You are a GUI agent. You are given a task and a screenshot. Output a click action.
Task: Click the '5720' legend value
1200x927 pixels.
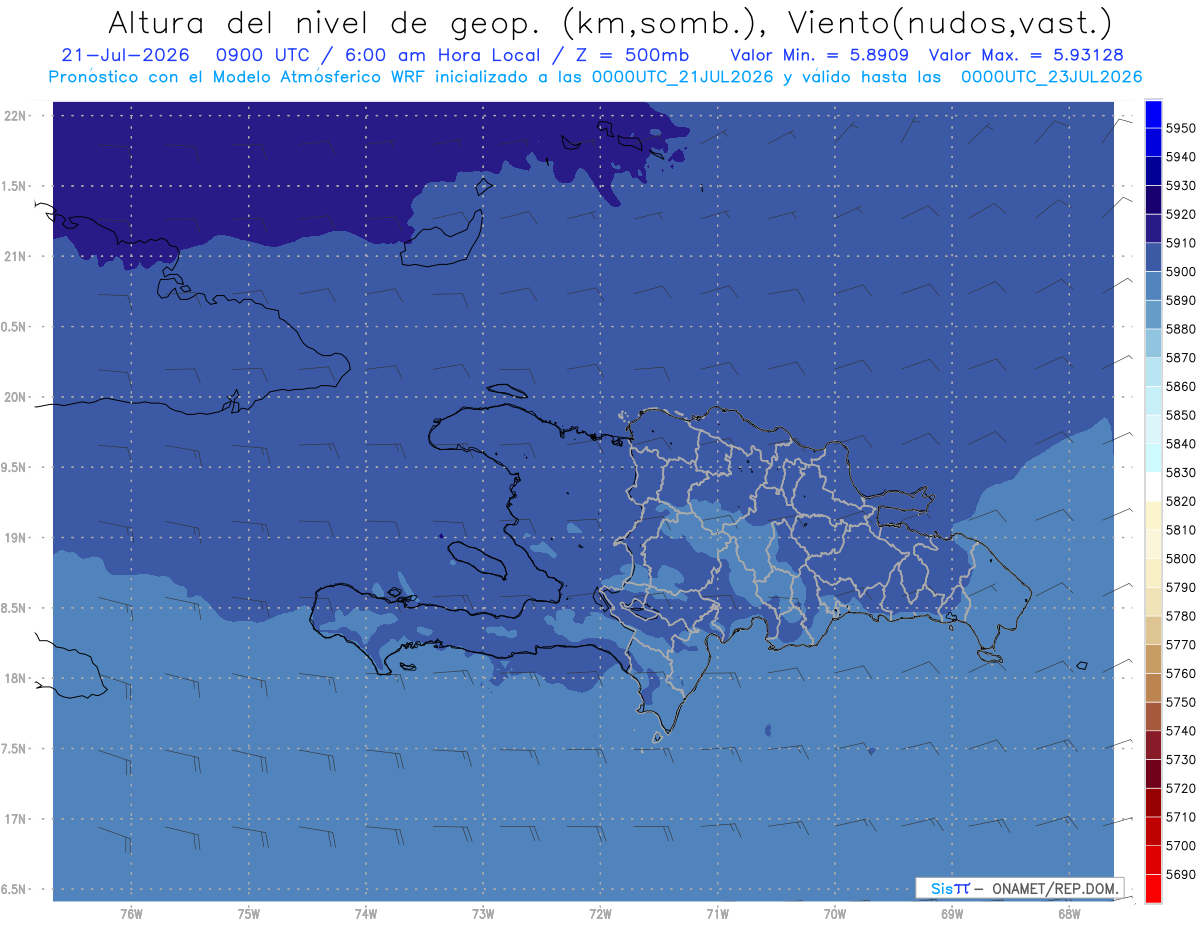[1180, 789]
